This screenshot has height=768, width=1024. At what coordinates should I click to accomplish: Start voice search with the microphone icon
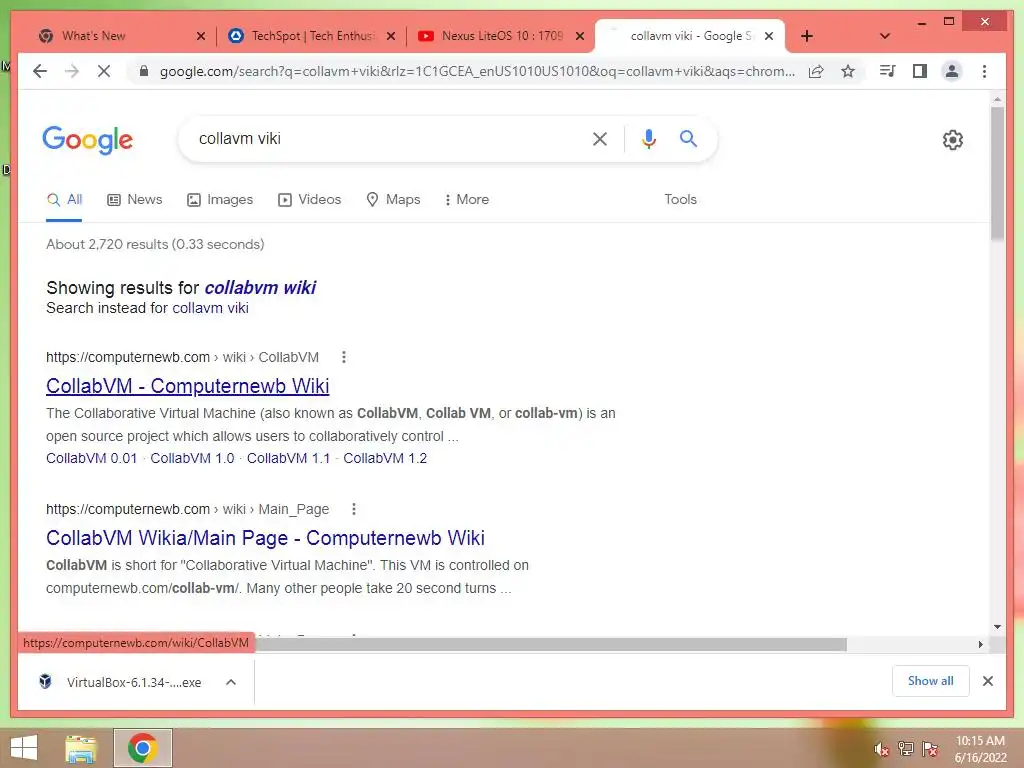648,138
